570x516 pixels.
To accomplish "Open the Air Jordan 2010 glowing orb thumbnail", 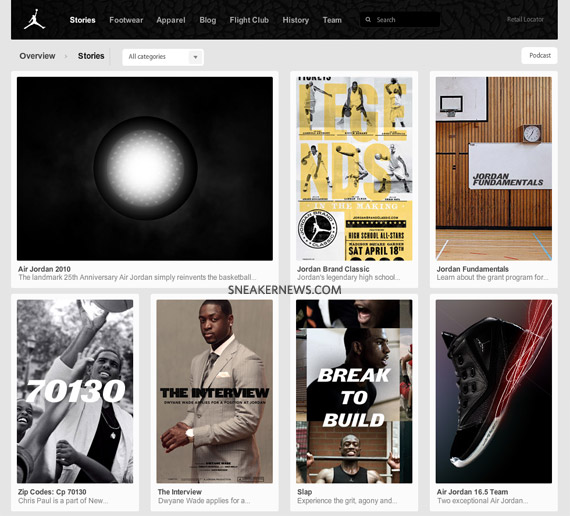I will click(145, 168).
